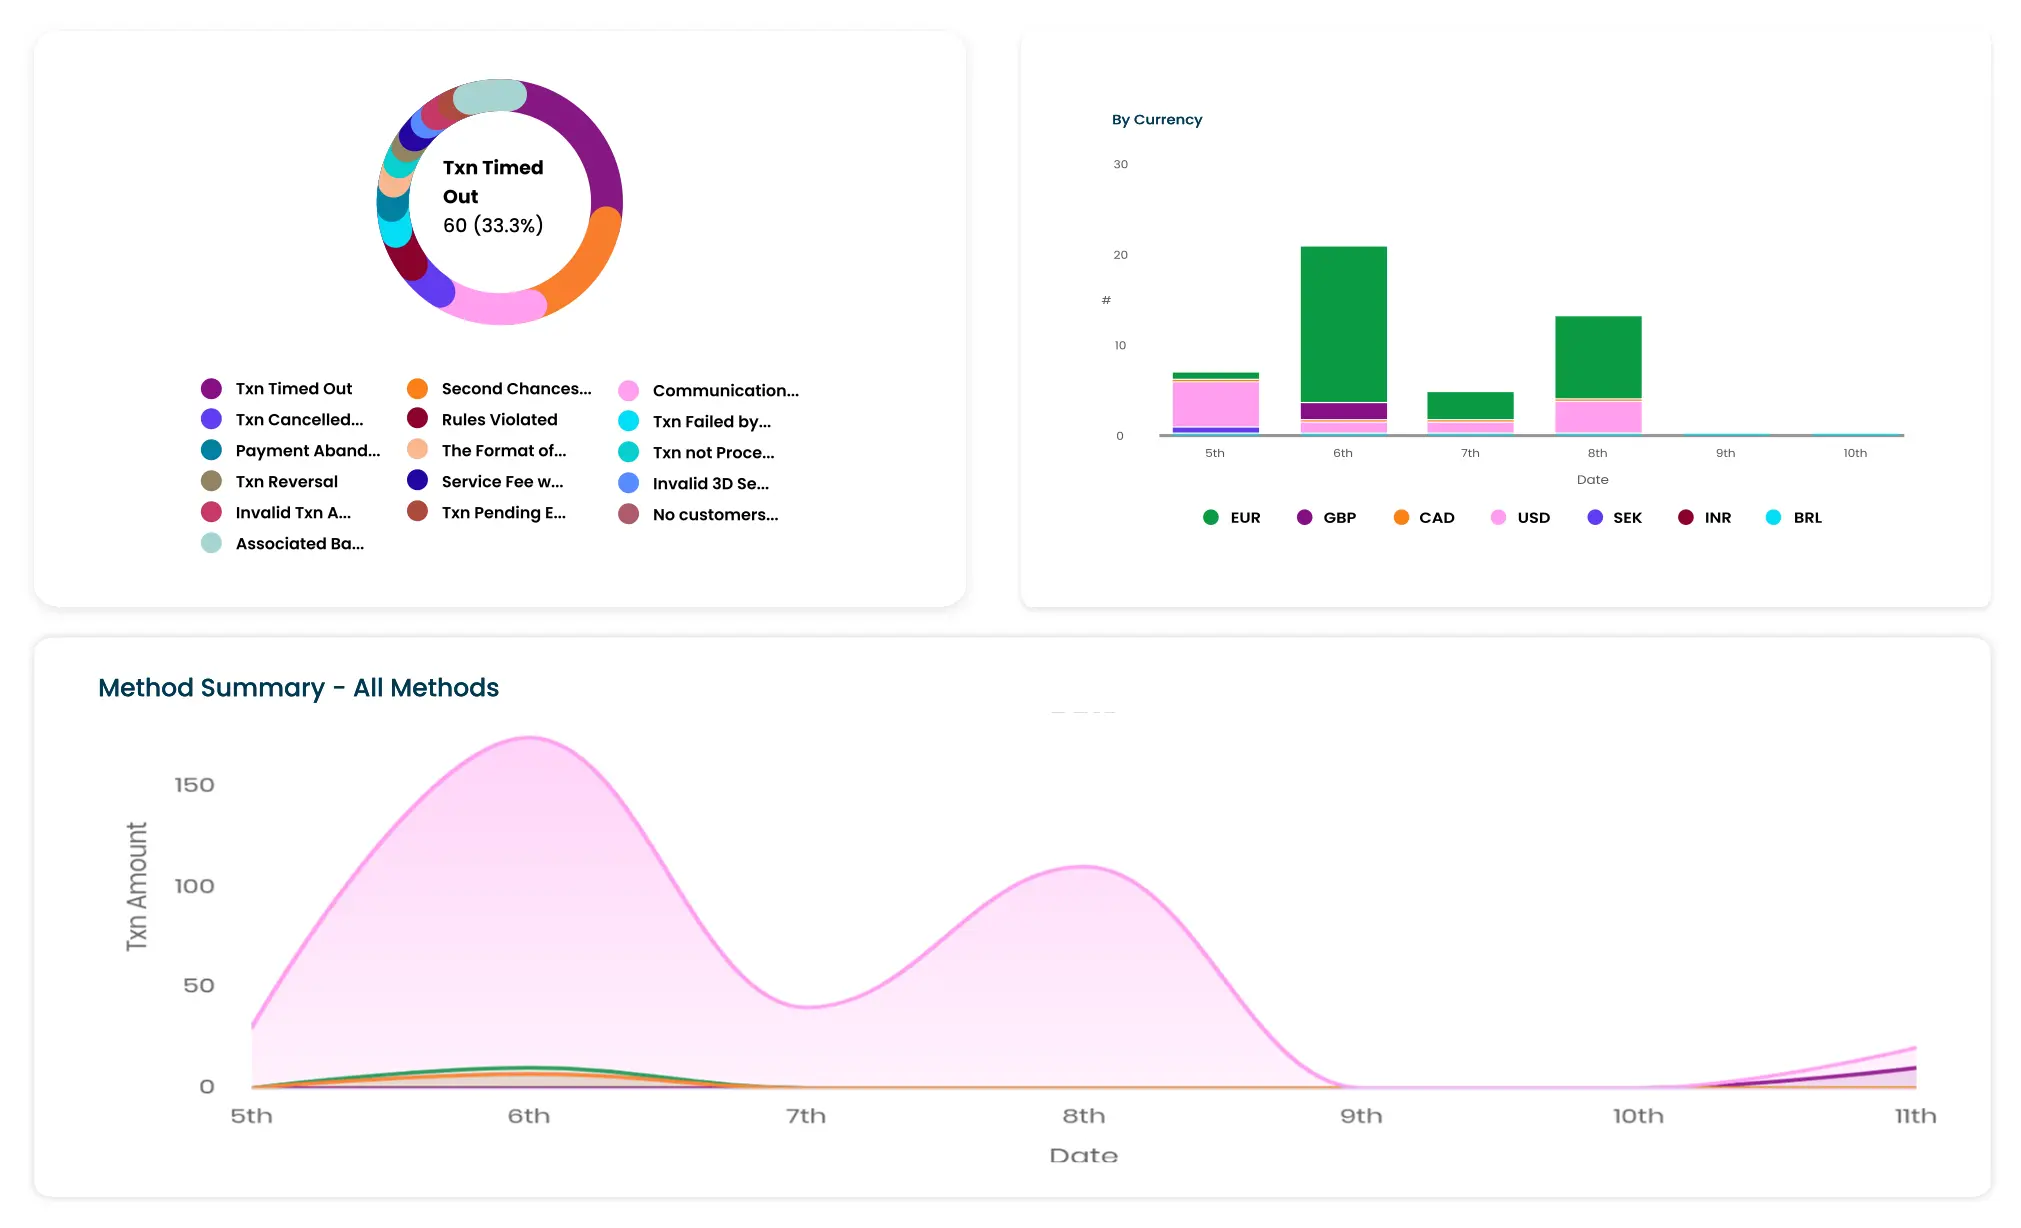
Task: Click the green EUR bar for 6th
Action: tap(1343, 323)
